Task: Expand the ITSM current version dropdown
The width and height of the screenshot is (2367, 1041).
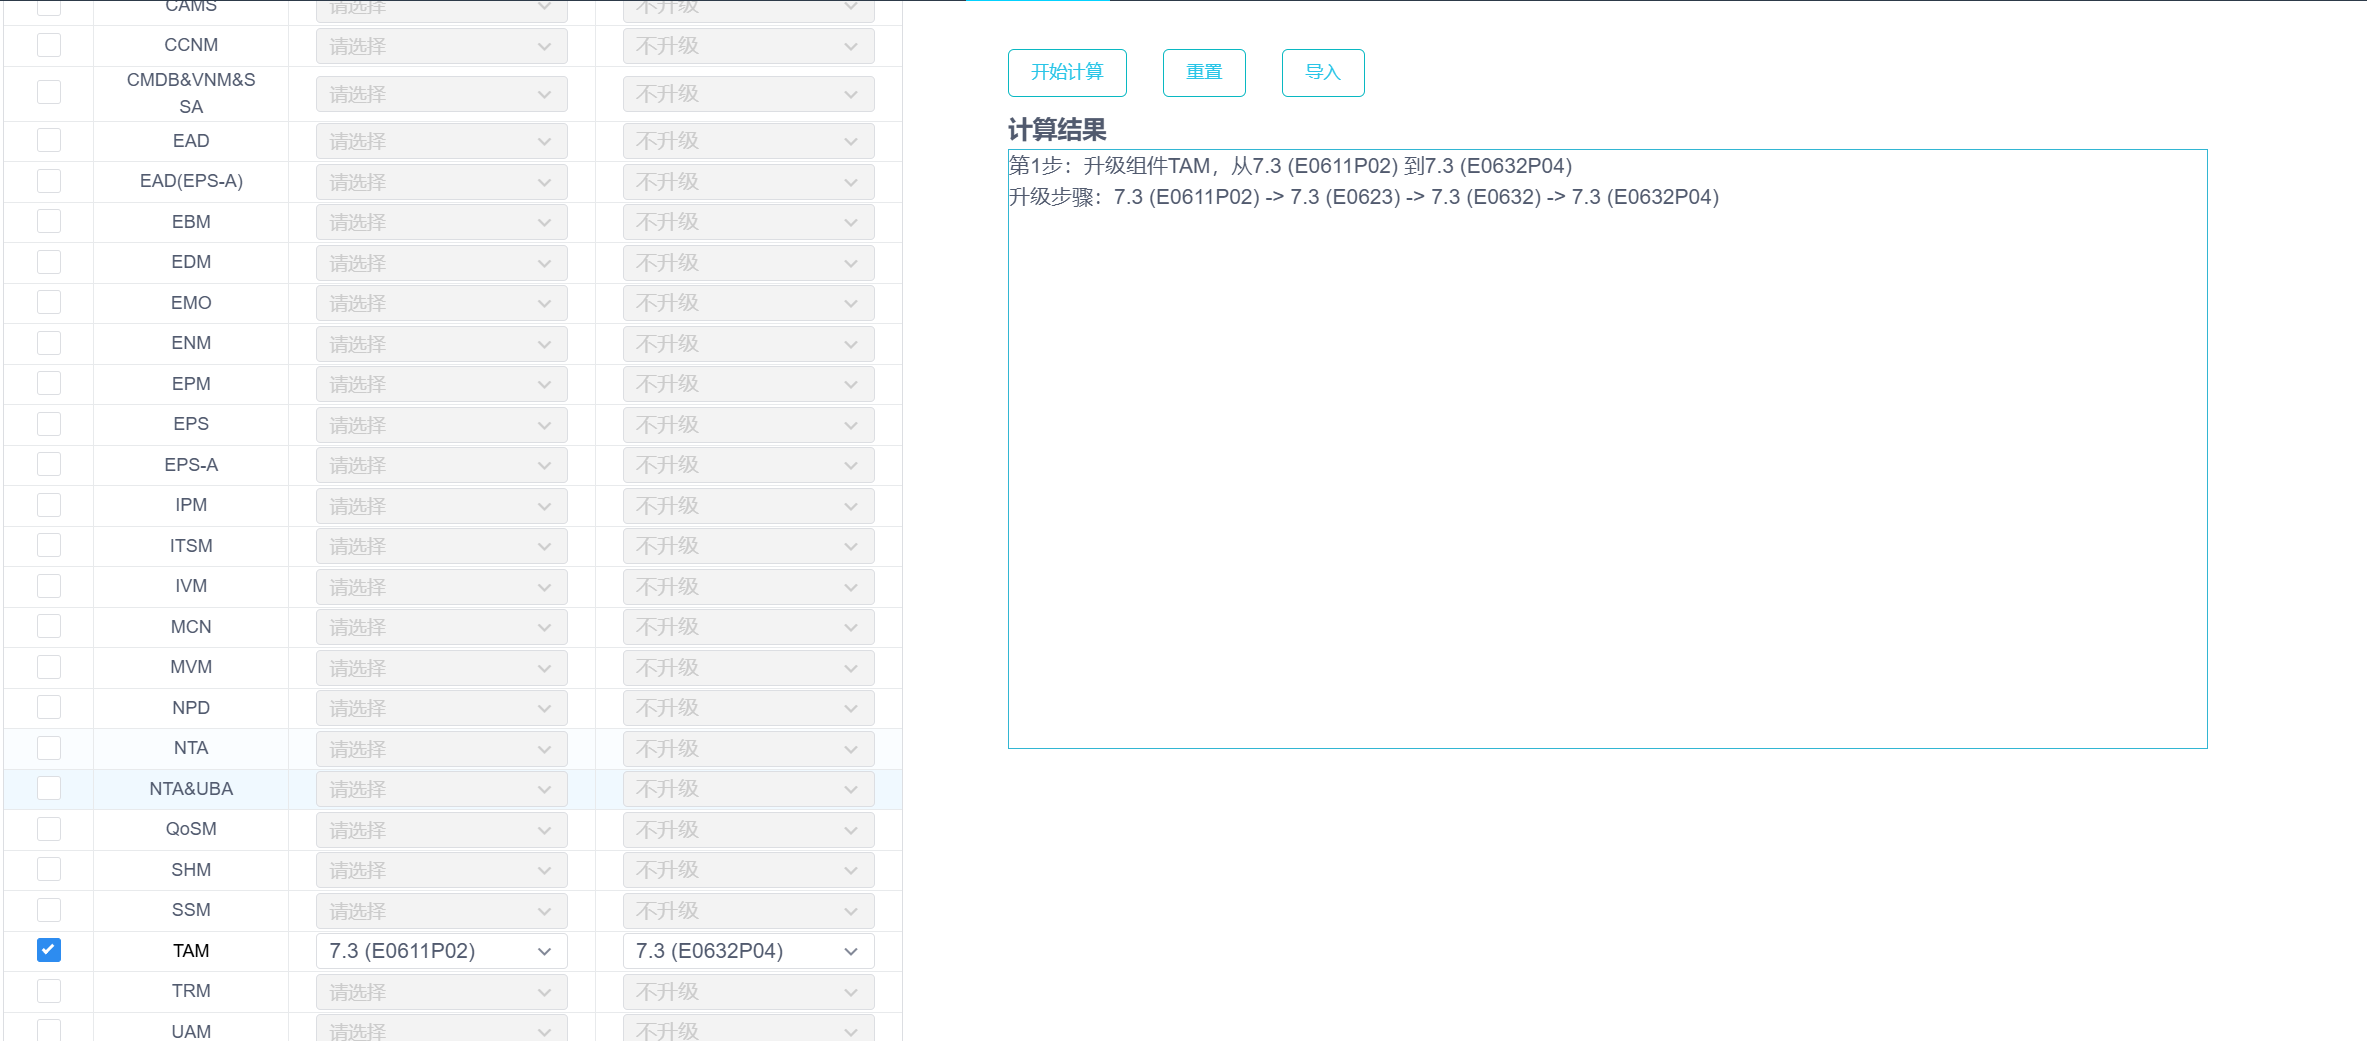Action: pos(441,546)
